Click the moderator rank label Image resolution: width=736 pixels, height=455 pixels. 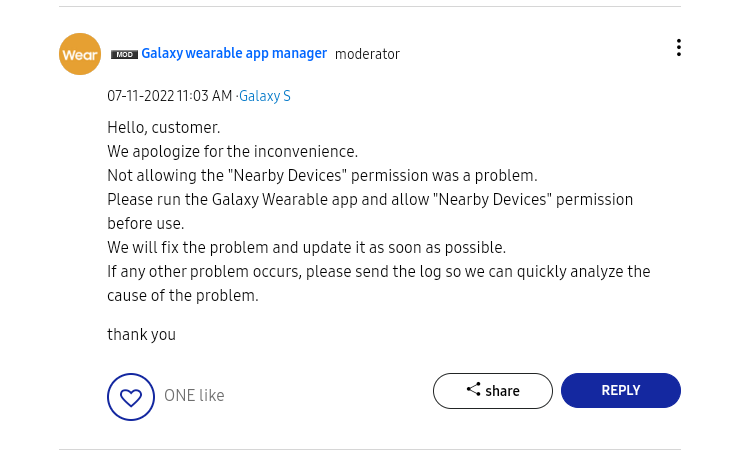[367, 54]
